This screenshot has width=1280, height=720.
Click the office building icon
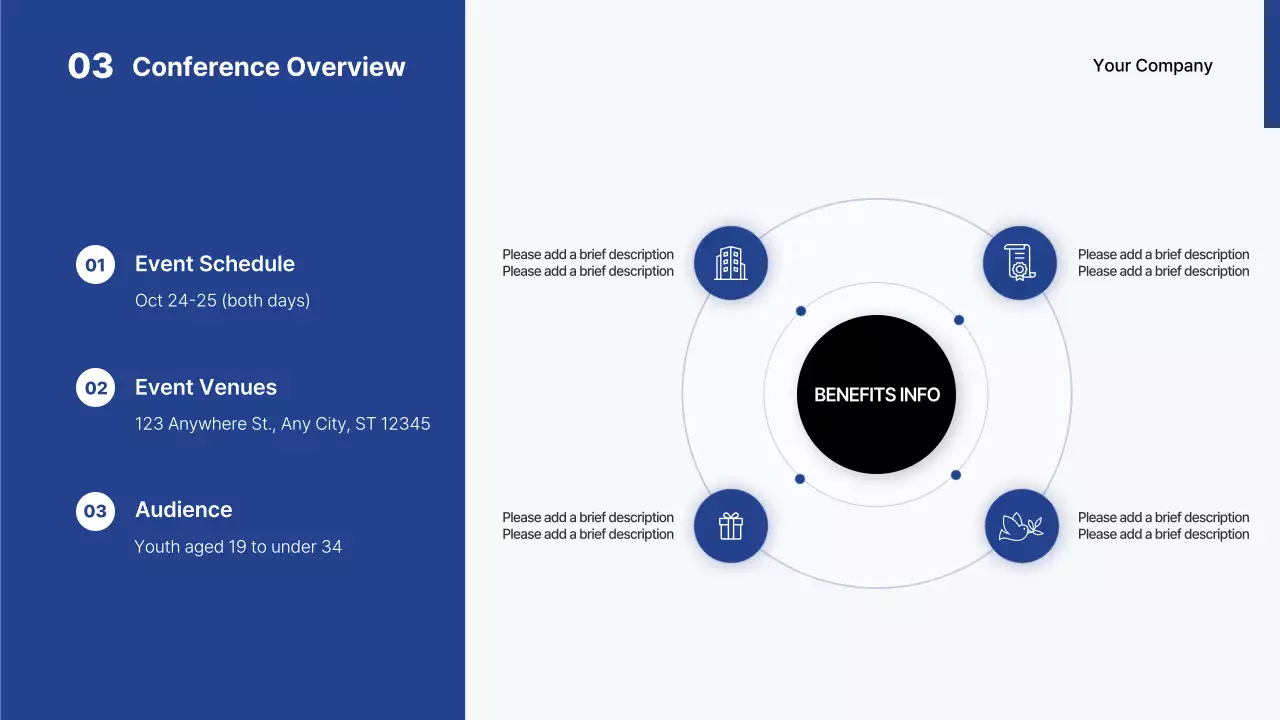[x=730, y=263]
